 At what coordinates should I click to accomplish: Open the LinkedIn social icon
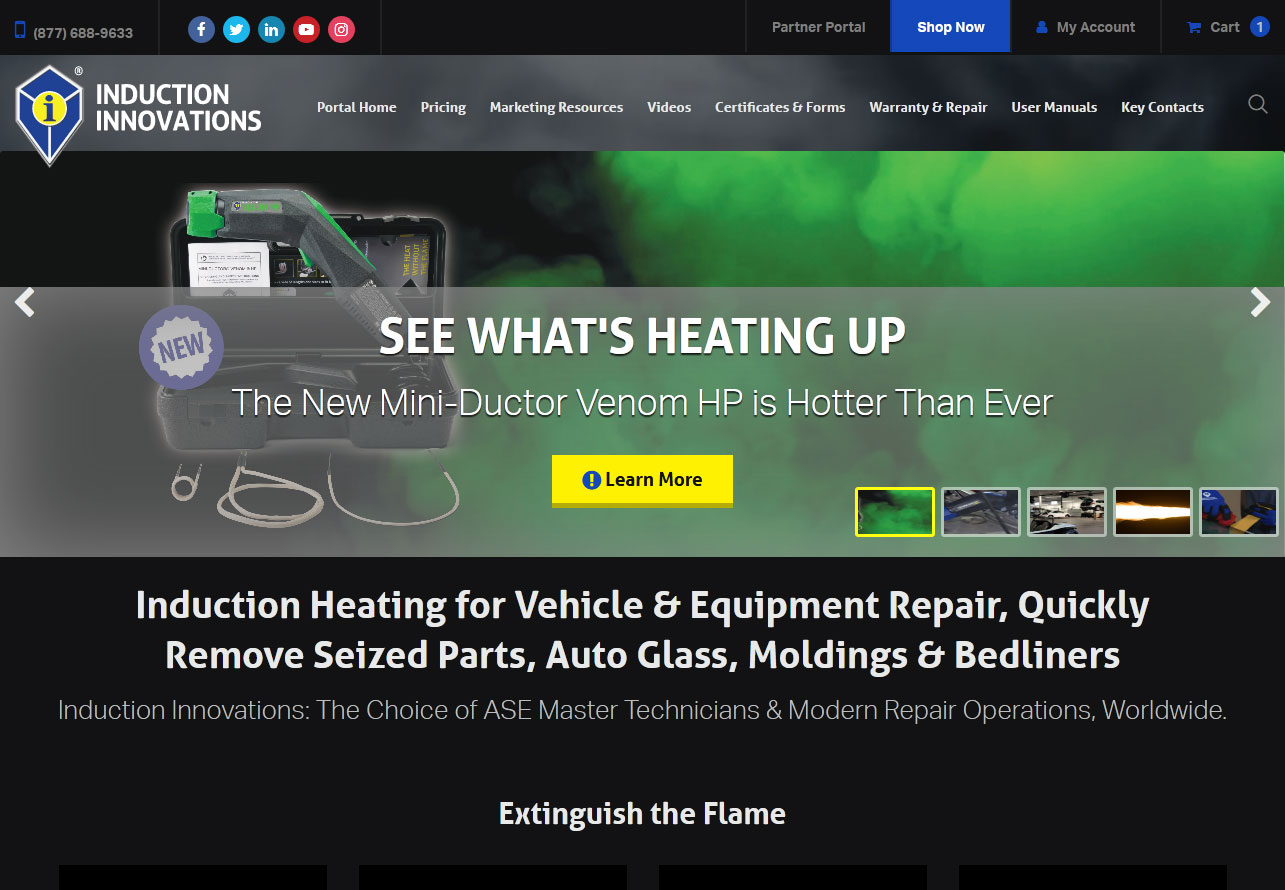pos(271,30)
